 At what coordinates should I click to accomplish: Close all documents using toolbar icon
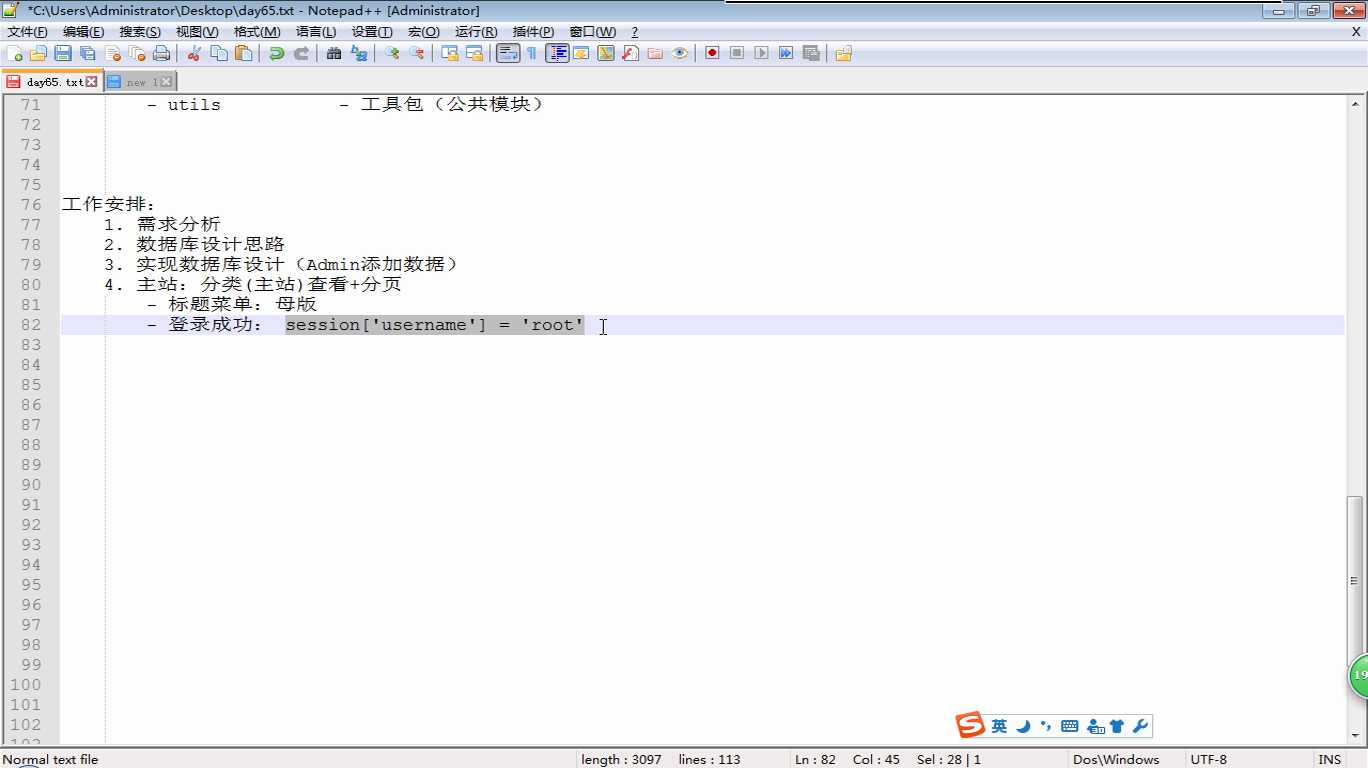tap(137, 53)
